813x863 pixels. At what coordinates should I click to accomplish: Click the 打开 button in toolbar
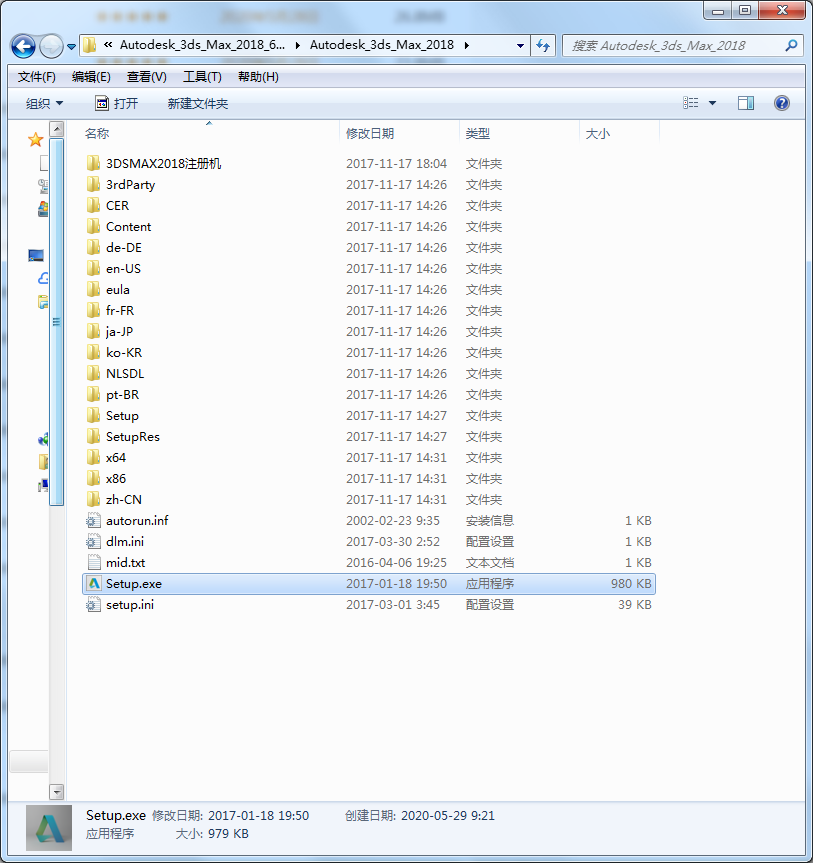tap(116, 103)
